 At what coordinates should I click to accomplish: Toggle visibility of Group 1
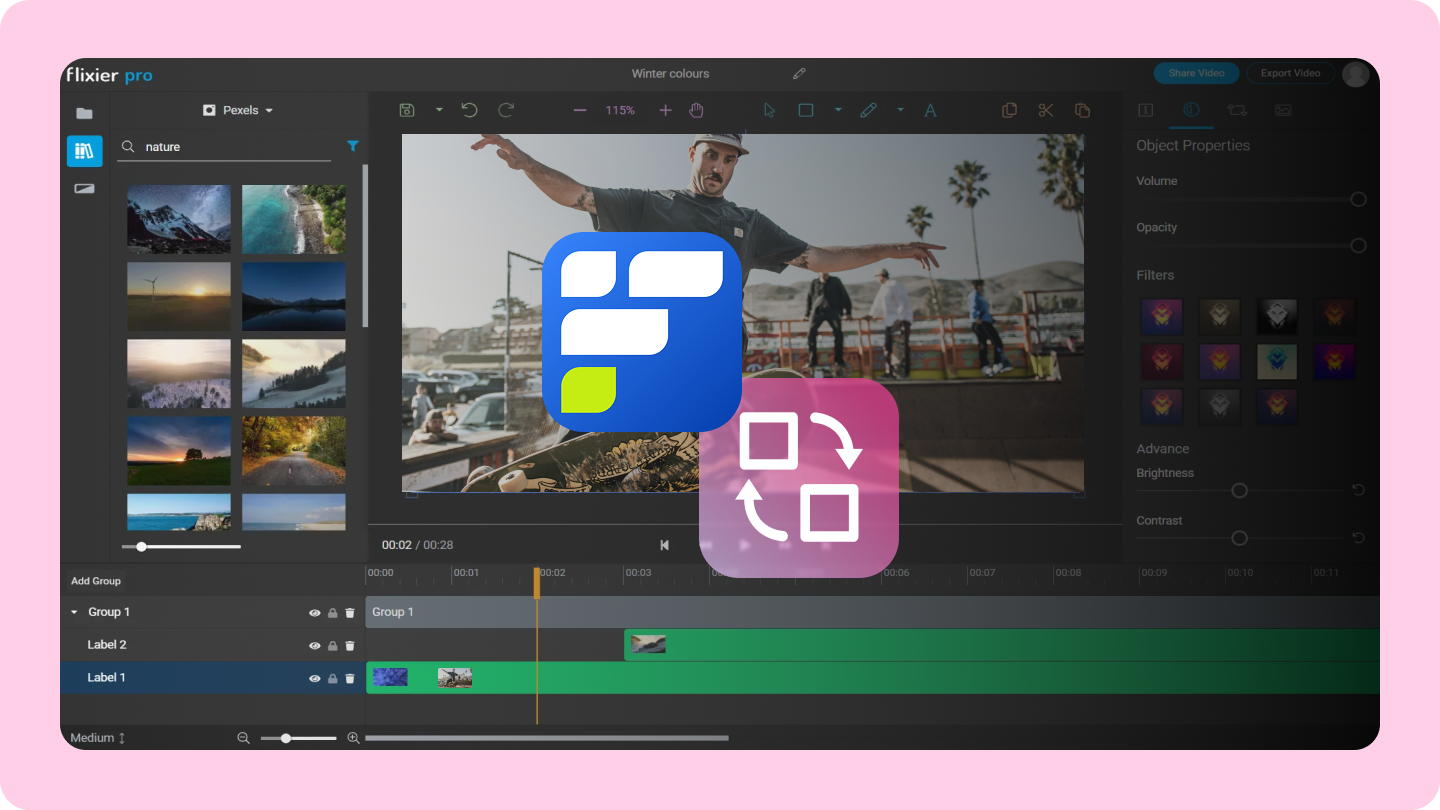click(314, 612)
